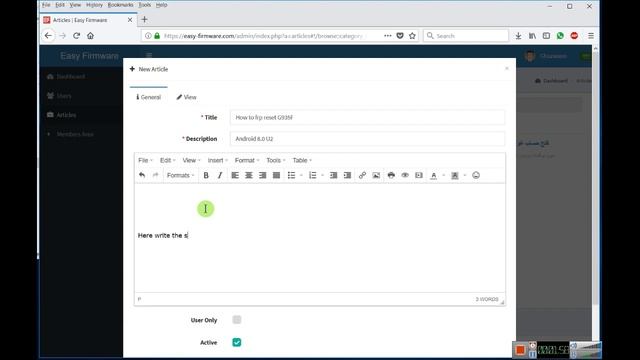640x360 pixels.
Task: Open Firefox Bookmarks menu
Action: [120, 5]
